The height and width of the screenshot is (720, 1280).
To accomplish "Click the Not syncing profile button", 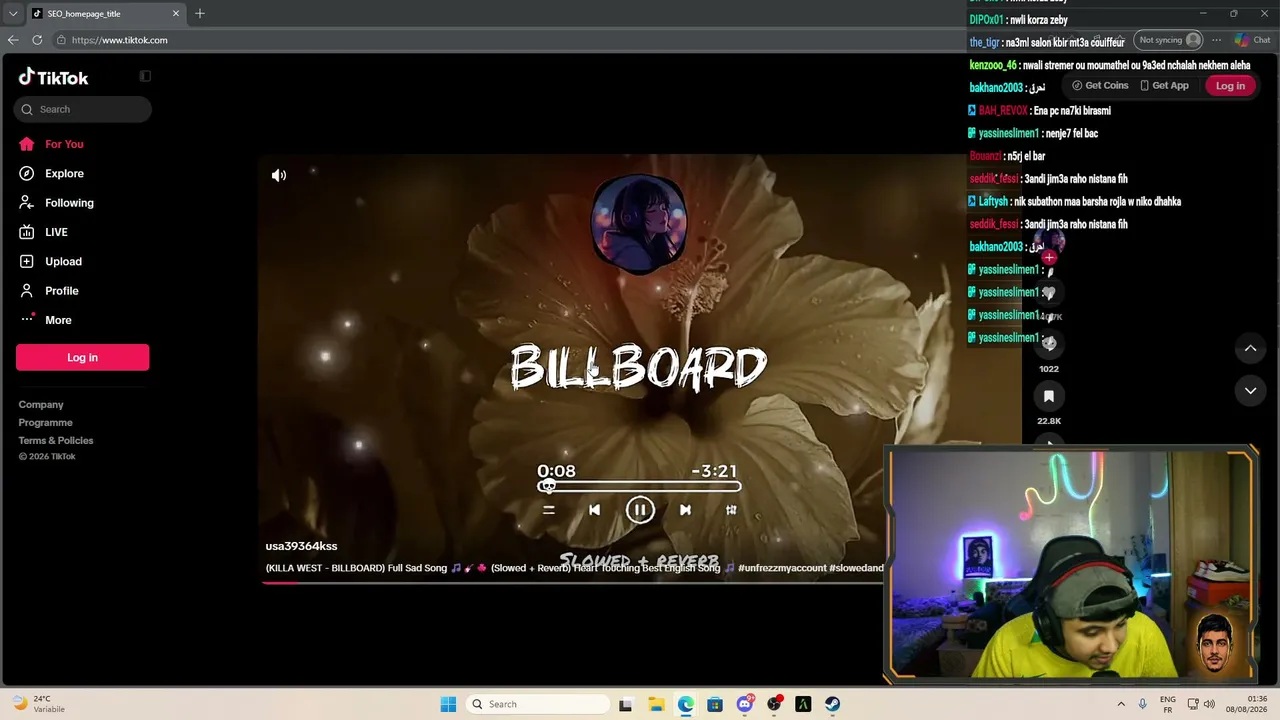I will click(1168, 40).
